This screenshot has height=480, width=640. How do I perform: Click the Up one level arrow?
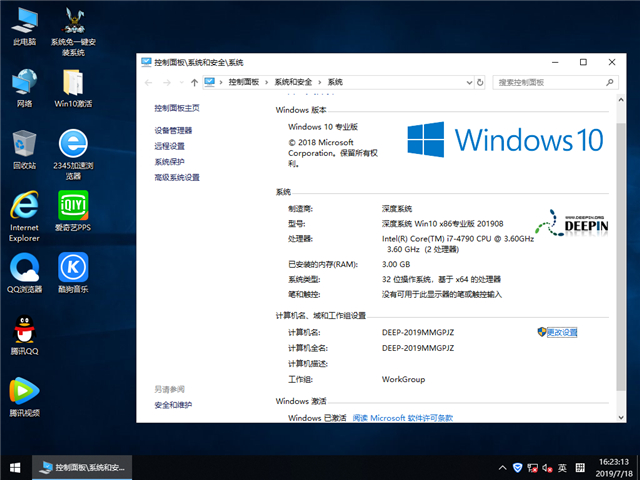(194, 82)
